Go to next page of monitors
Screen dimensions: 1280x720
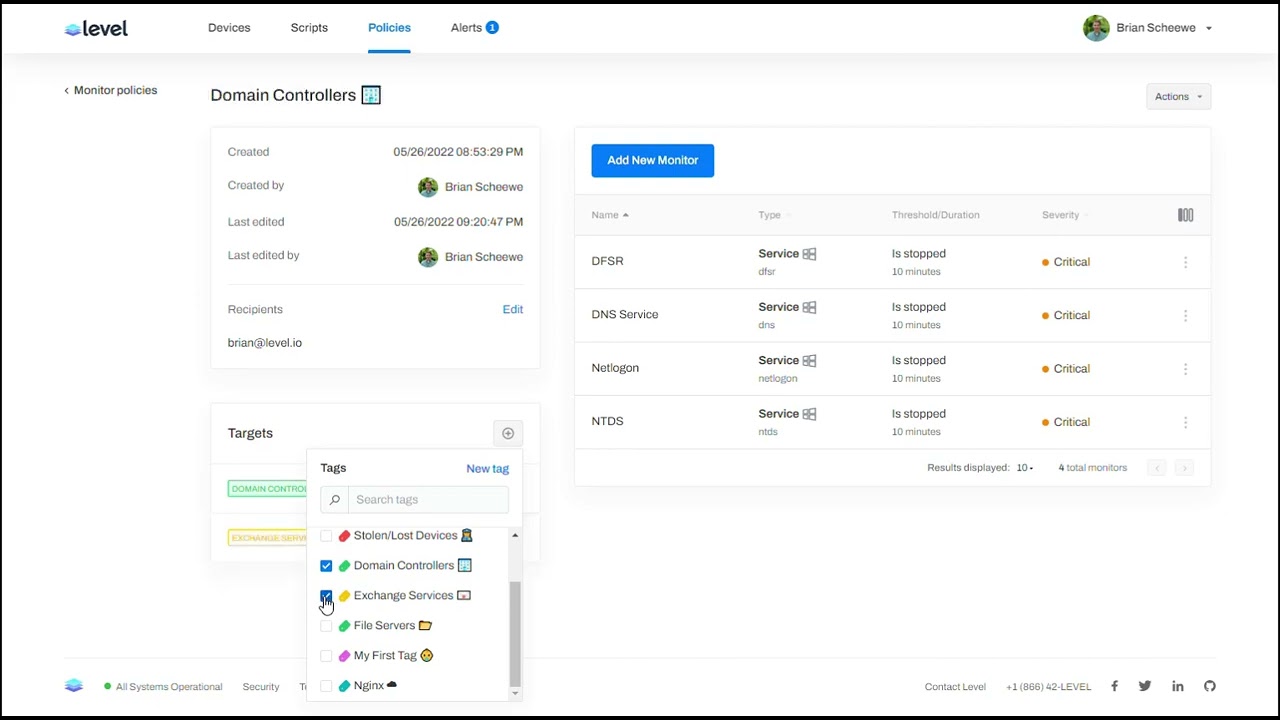point(1184,468)
